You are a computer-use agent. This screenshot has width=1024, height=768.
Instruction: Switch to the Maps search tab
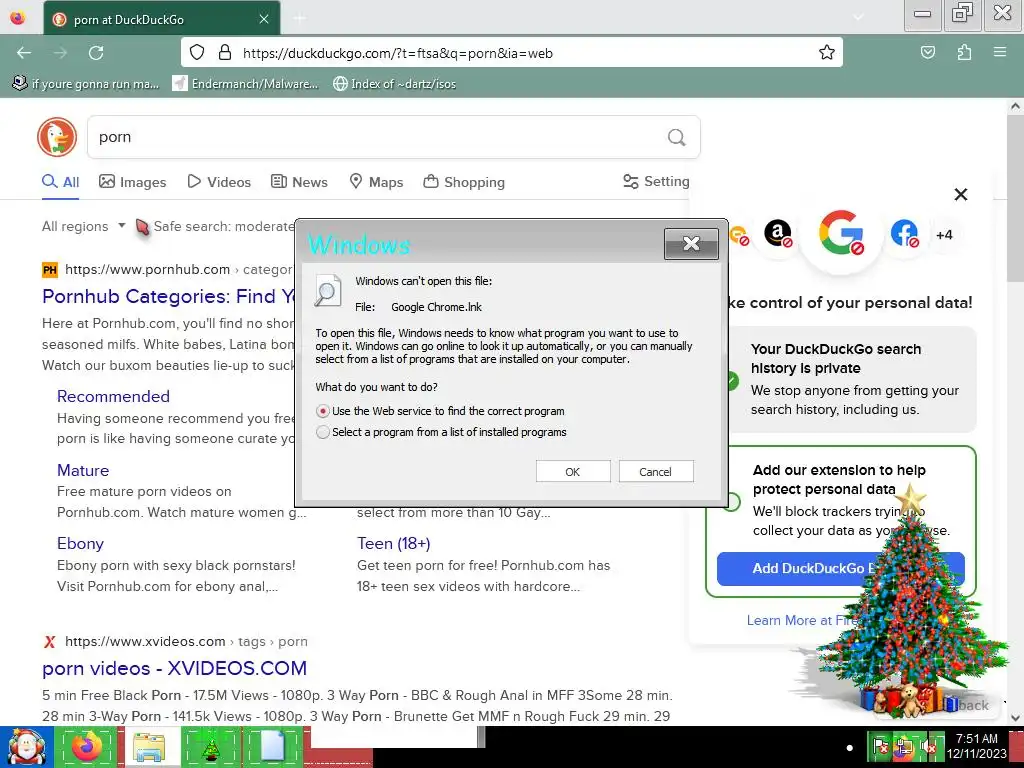(x=376, y=182)
